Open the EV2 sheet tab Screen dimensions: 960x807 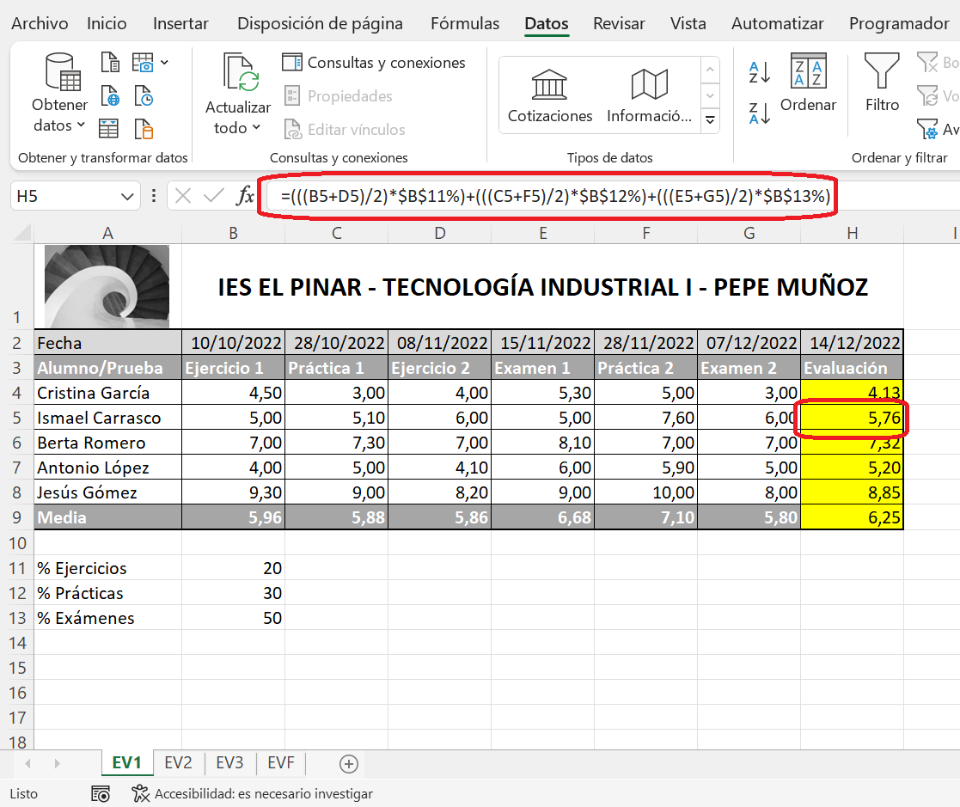point(178,763)
